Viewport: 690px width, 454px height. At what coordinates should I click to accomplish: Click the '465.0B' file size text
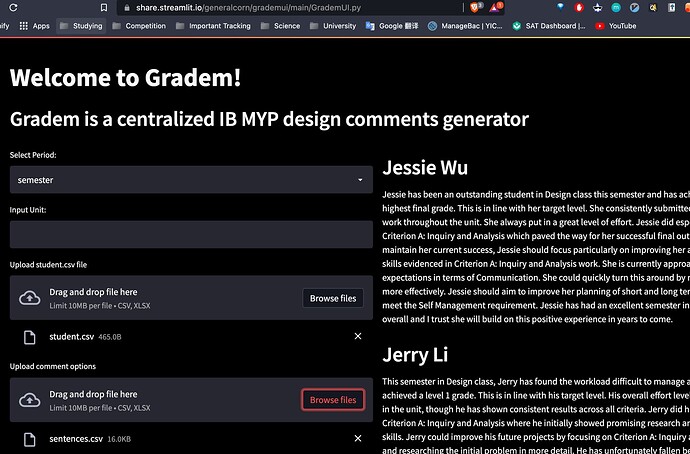click(110, 337)
